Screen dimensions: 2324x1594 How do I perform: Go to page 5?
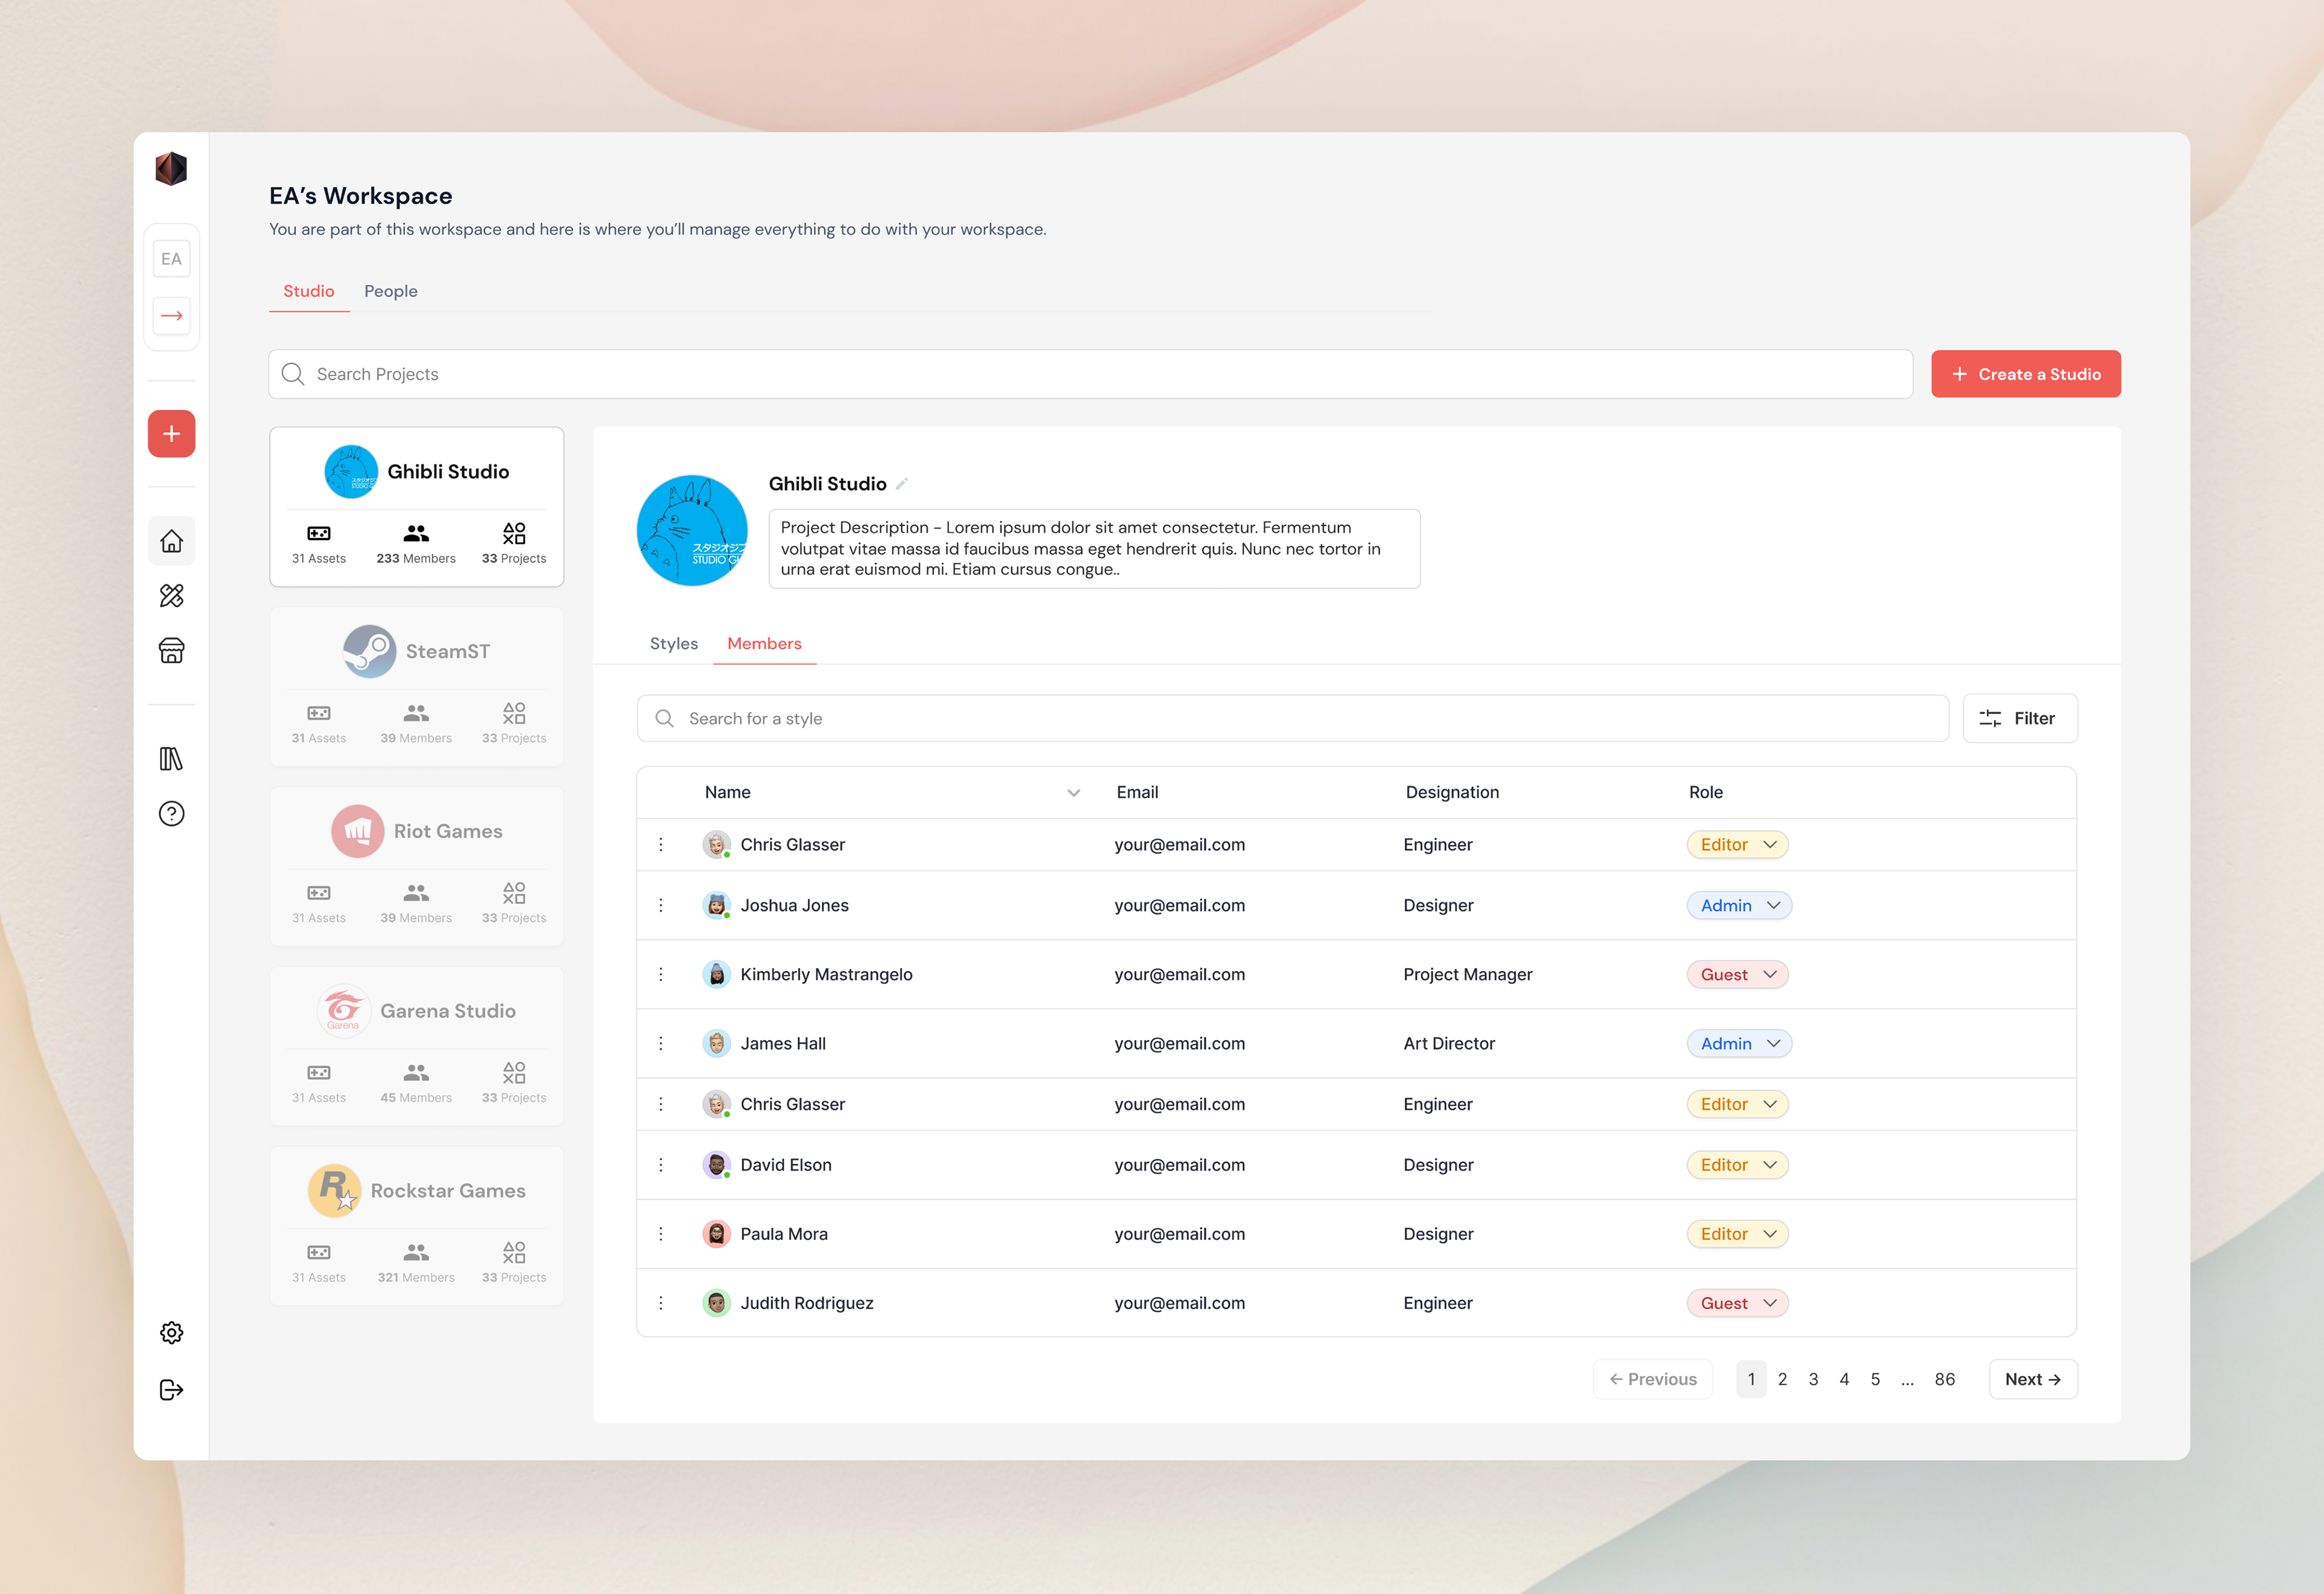[x=1875, y=1379]
